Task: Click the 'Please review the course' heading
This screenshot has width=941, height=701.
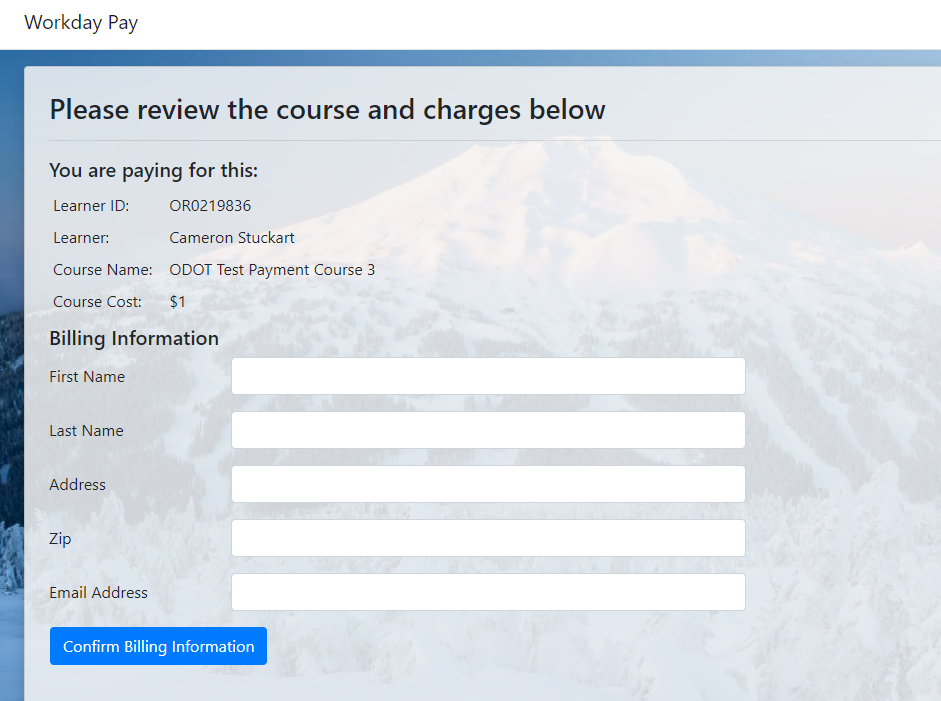Action: pyautogui.click(x=327, y=109)
